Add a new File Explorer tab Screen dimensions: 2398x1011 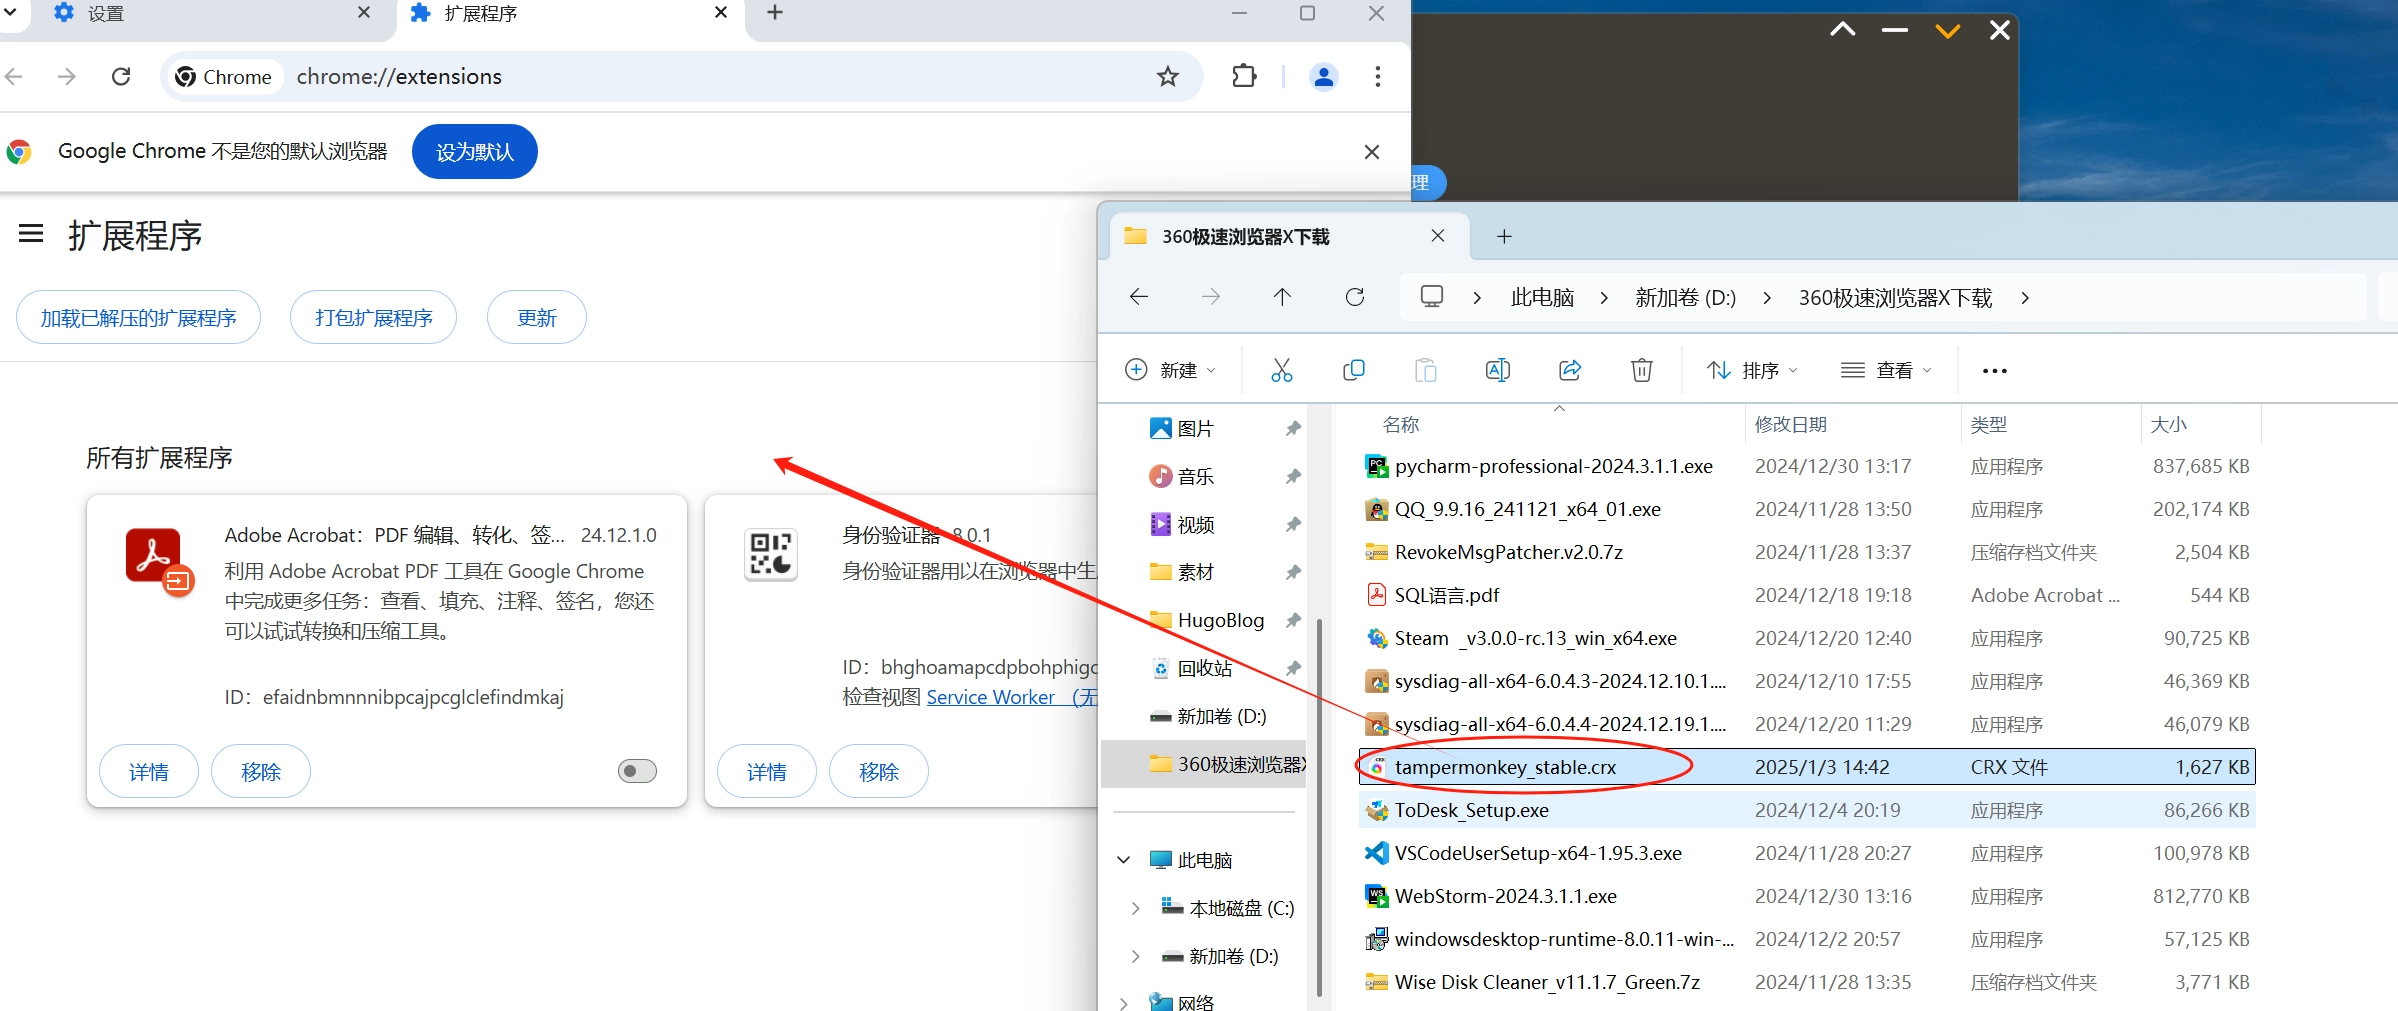(1504, 236)
